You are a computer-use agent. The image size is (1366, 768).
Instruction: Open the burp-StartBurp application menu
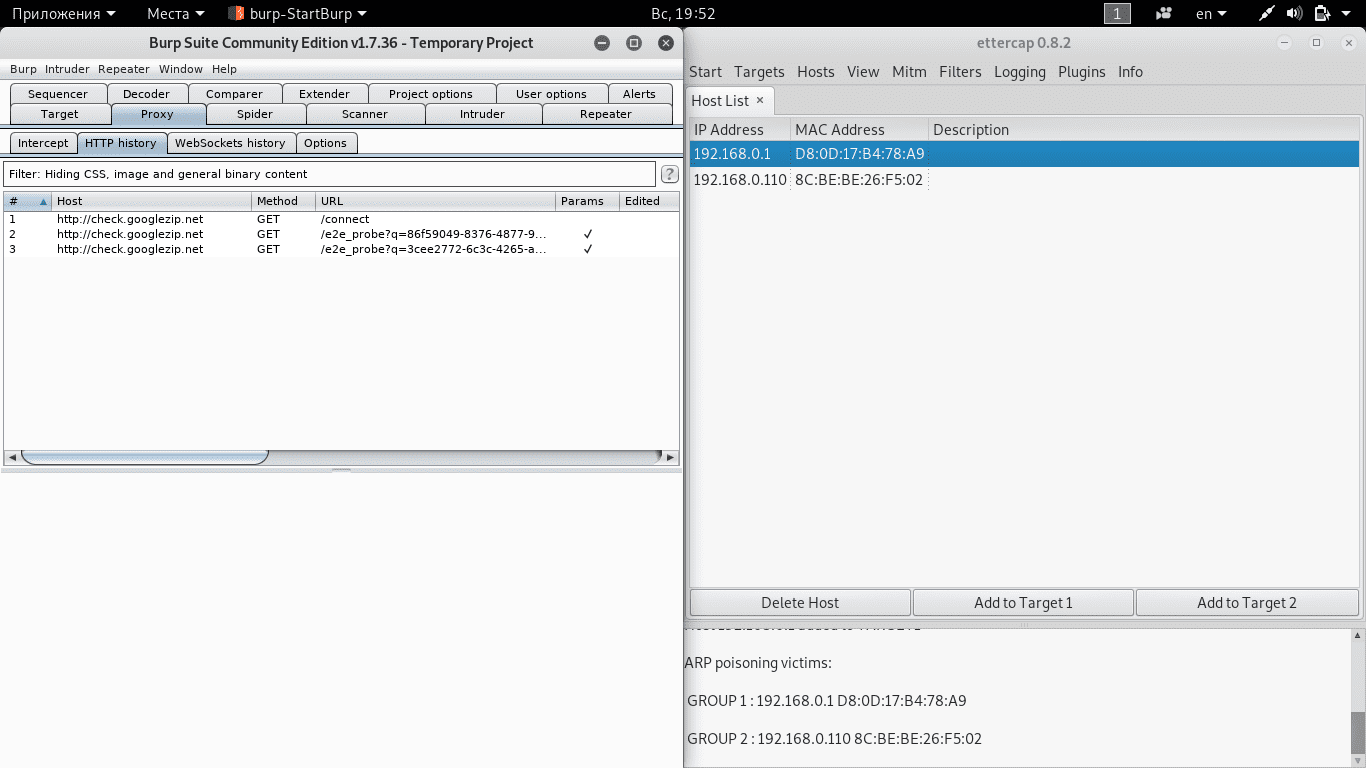click(x=297, y=14)
